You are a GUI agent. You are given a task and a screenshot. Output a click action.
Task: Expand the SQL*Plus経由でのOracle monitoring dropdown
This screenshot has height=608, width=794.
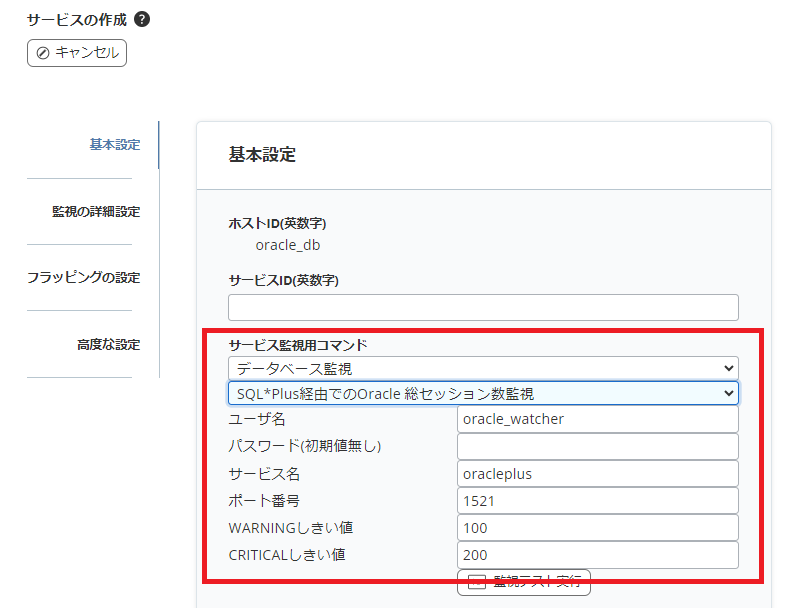click(483, 393)
